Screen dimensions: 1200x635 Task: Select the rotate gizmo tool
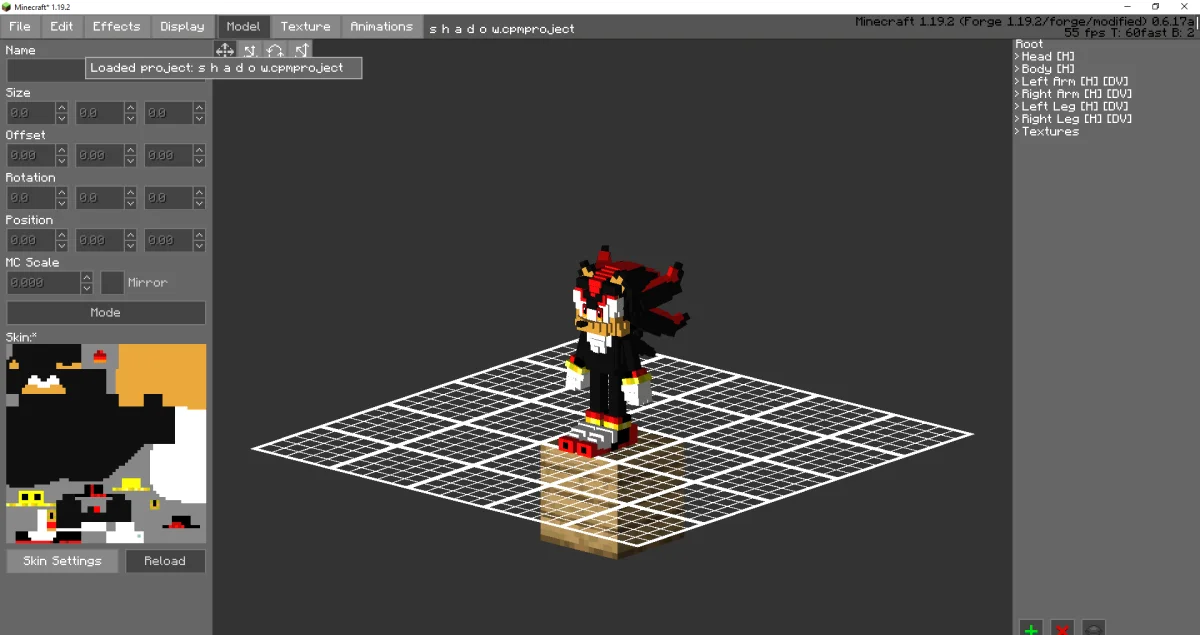point(275,49)
